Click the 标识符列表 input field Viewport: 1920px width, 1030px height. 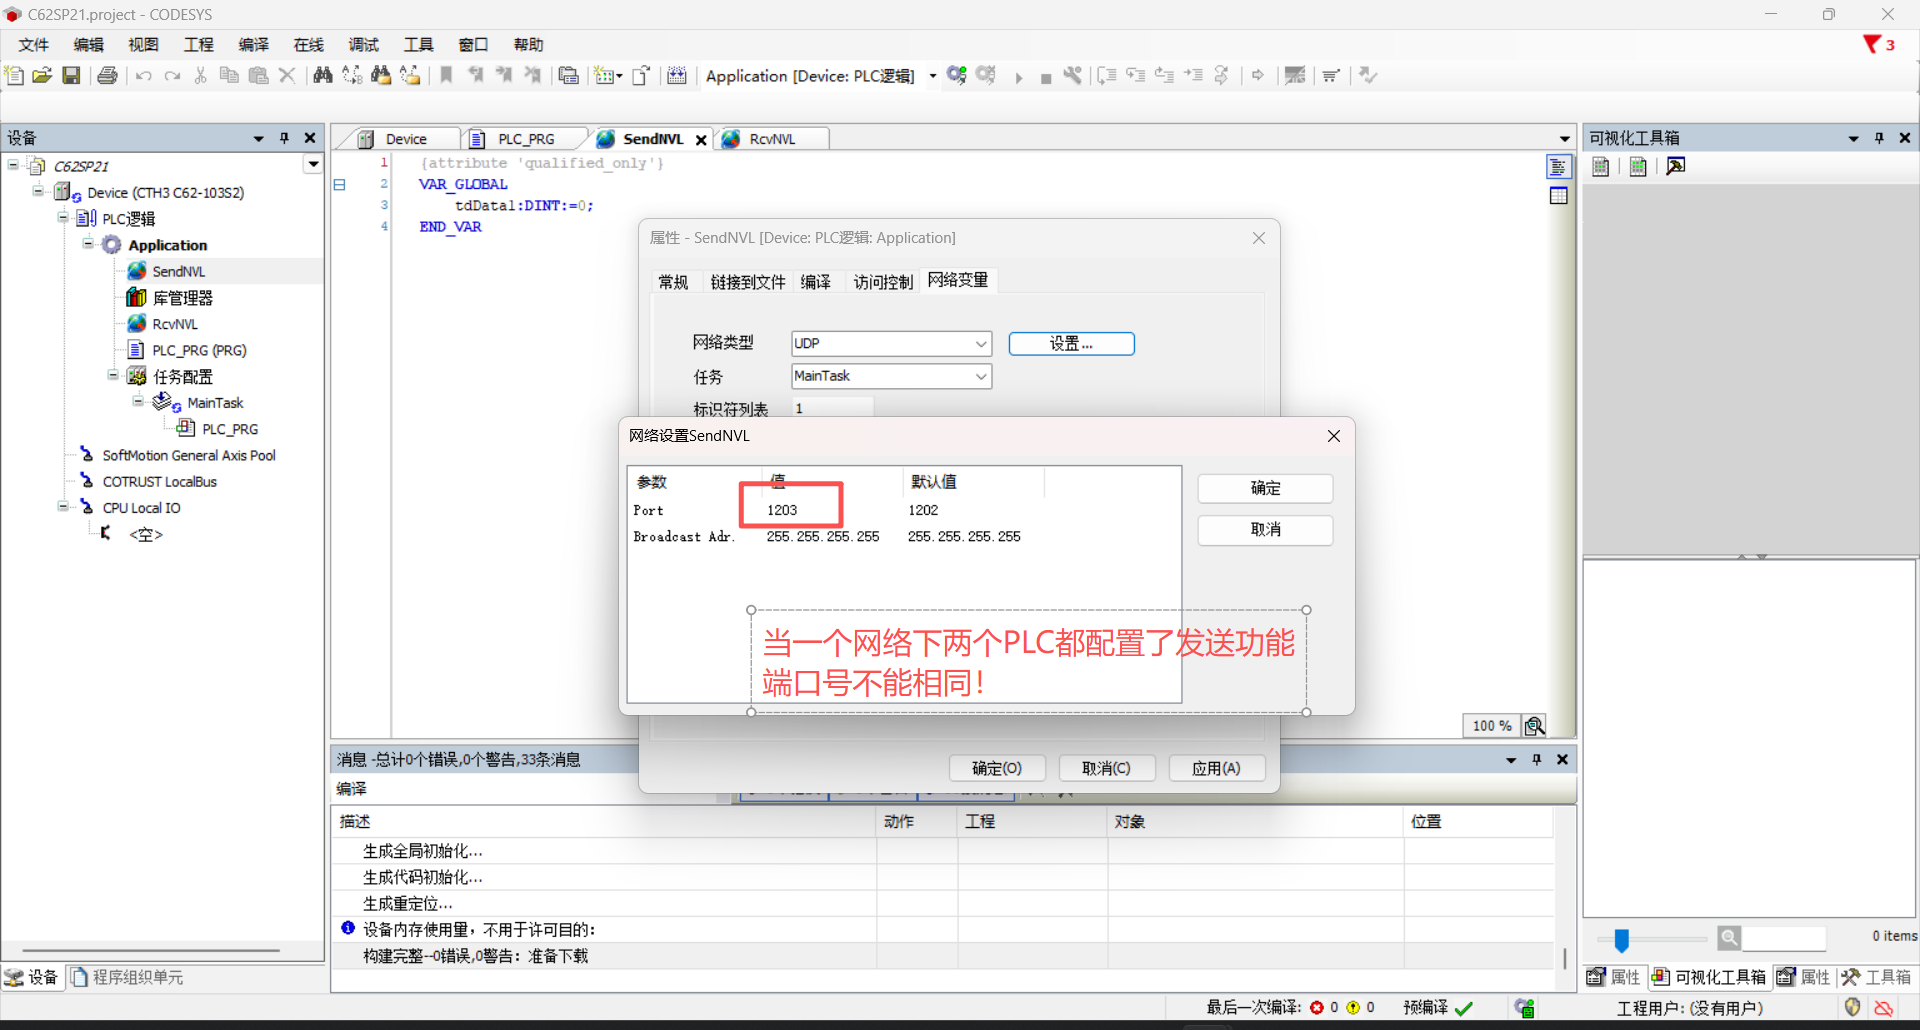pos(832,408)
